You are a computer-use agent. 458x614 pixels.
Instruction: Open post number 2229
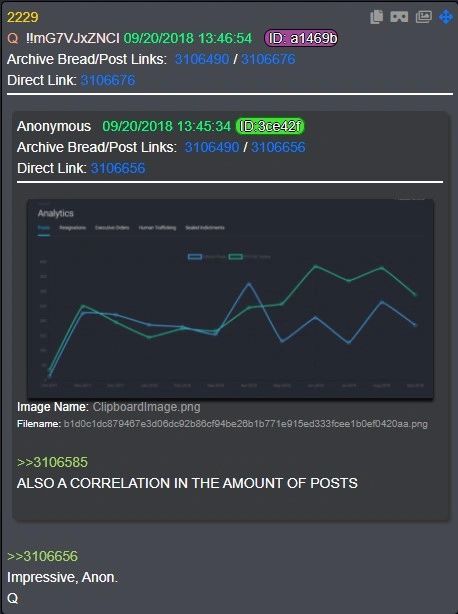pos(23,17)
